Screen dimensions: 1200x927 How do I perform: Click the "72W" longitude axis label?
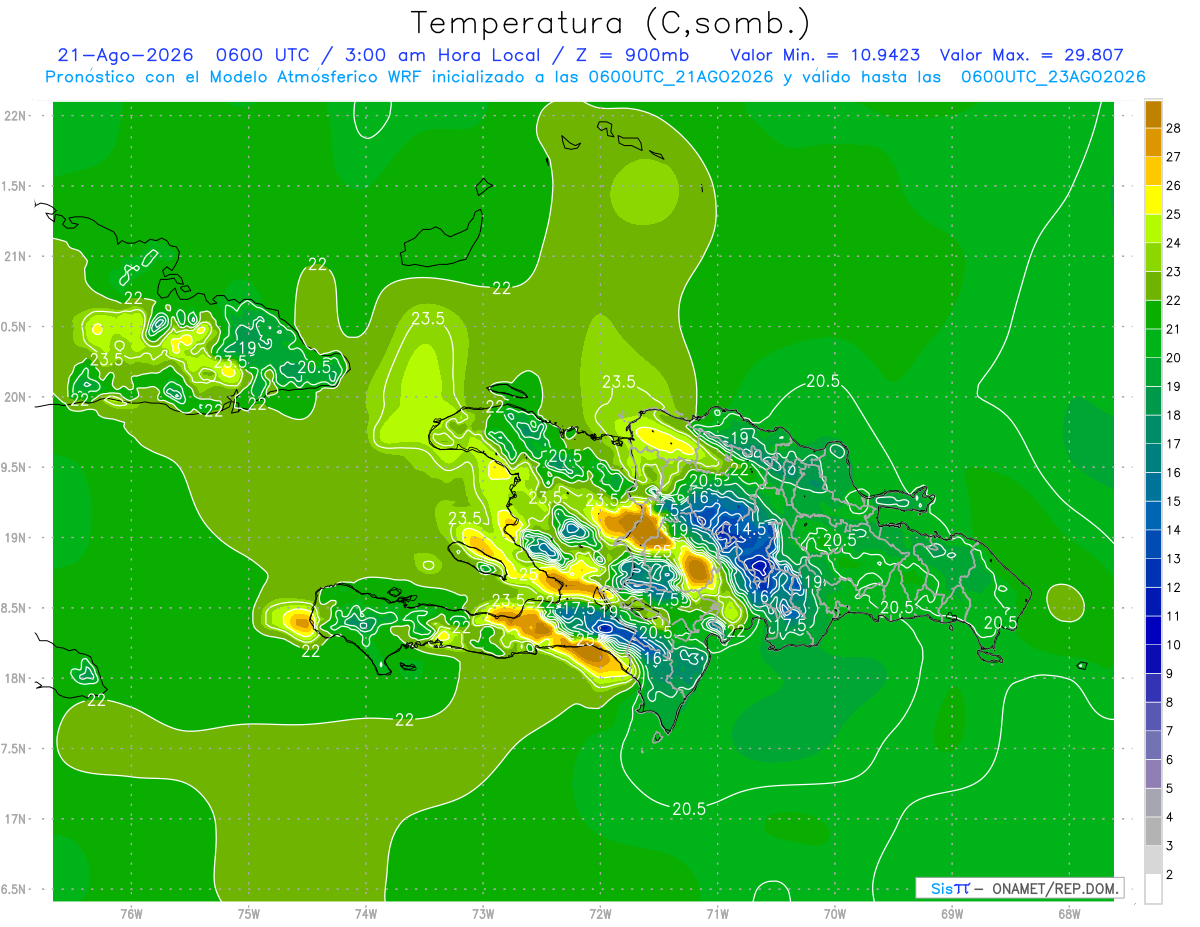pos(600,914)
